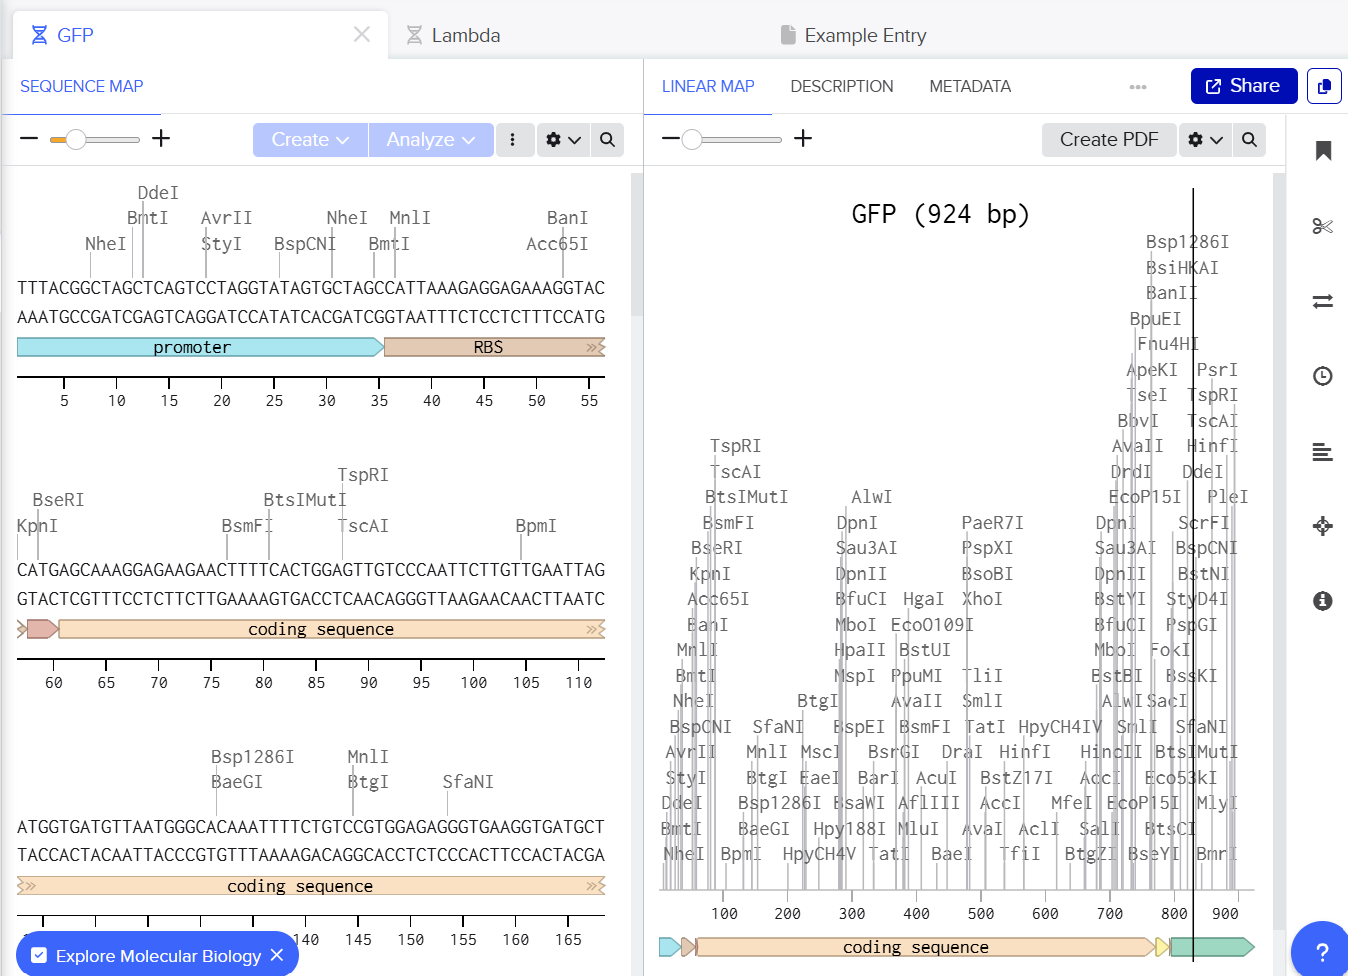Click the coding sequence feature in linear map

[915, 947]
